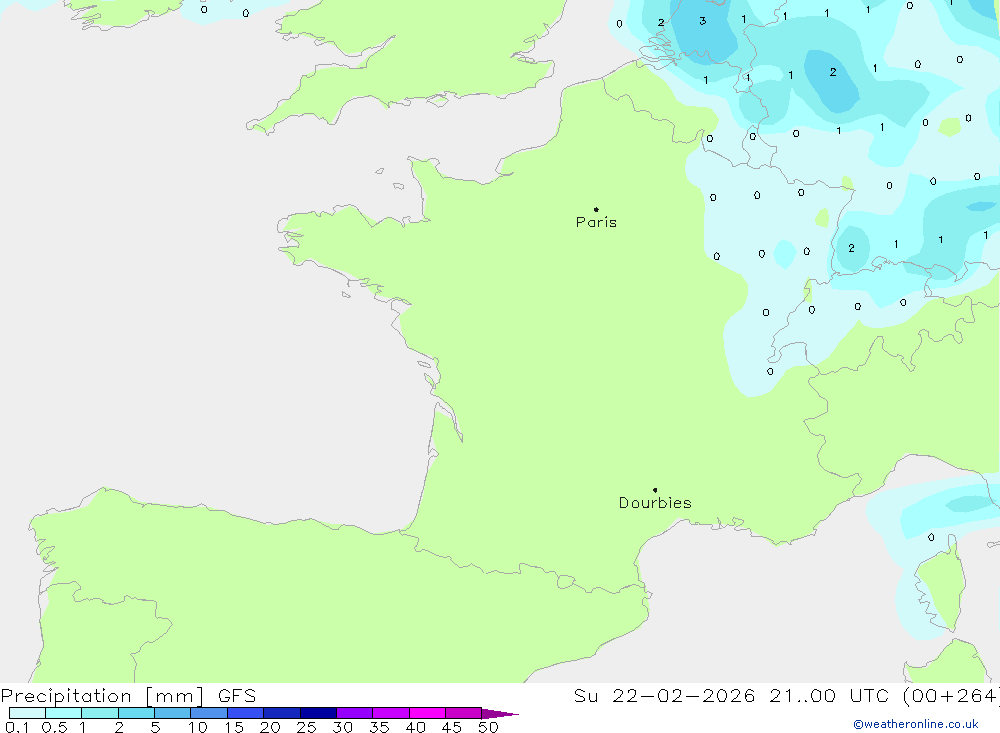
Task: Select the Dourbies location dot marker
Action: point(655,490)
